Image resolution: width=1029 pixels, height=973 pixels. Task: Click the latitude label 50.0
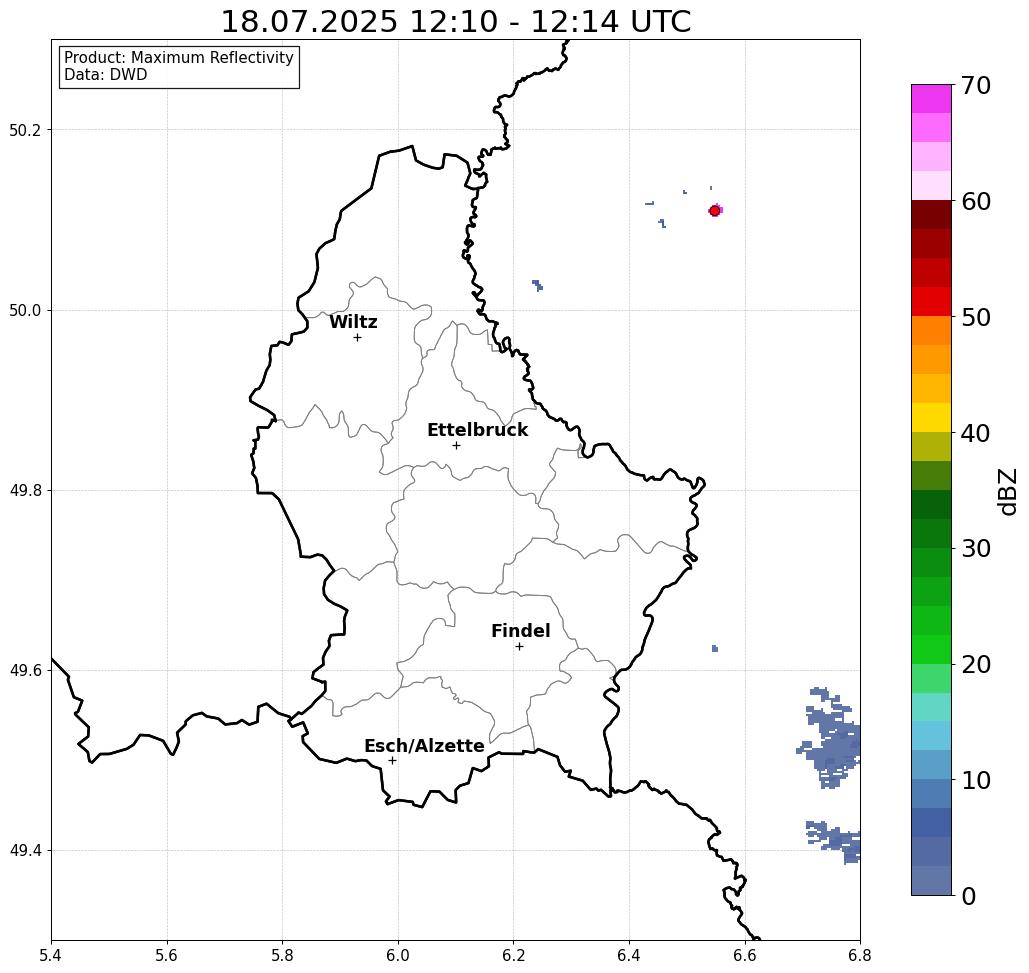click(25, 310)
